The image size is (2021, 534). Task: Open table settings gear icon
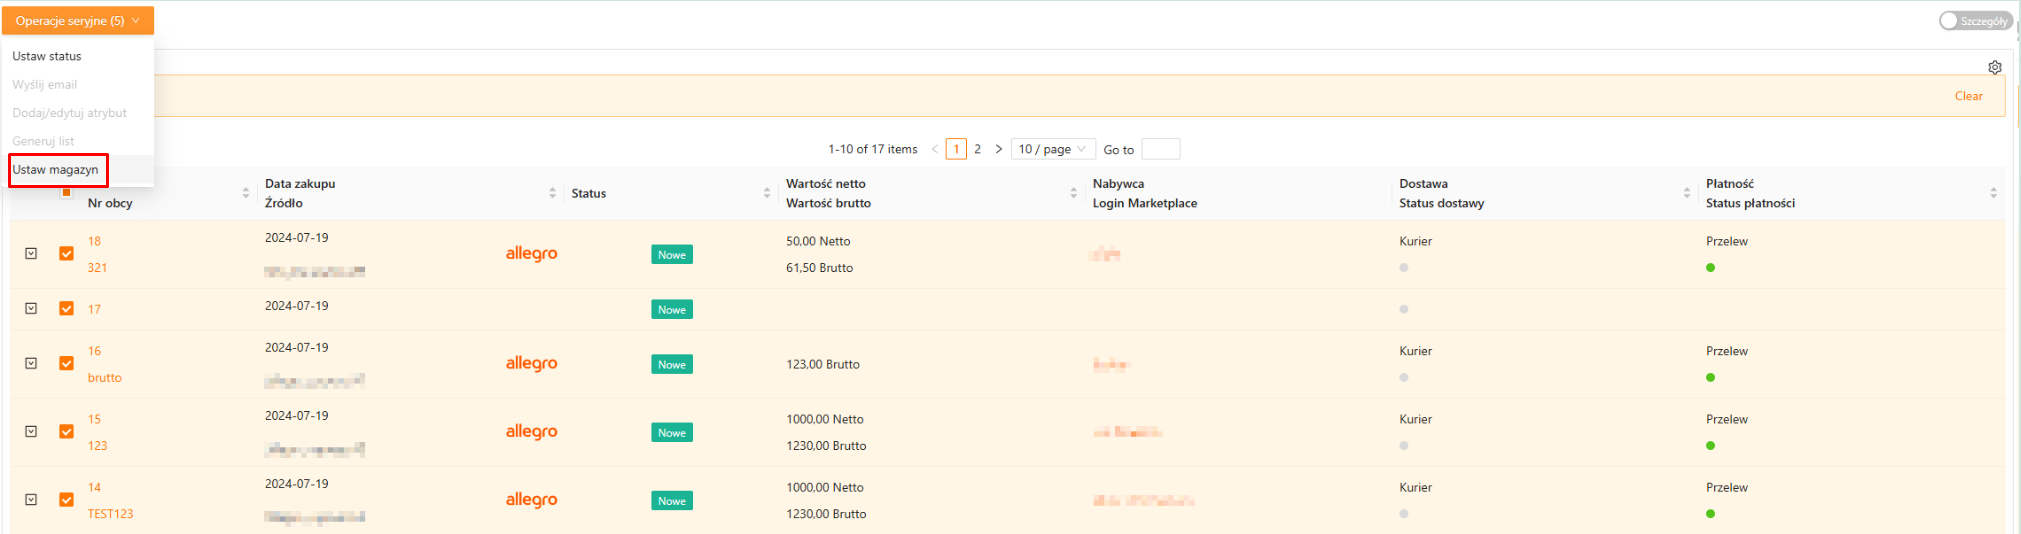pos(1994,68)
